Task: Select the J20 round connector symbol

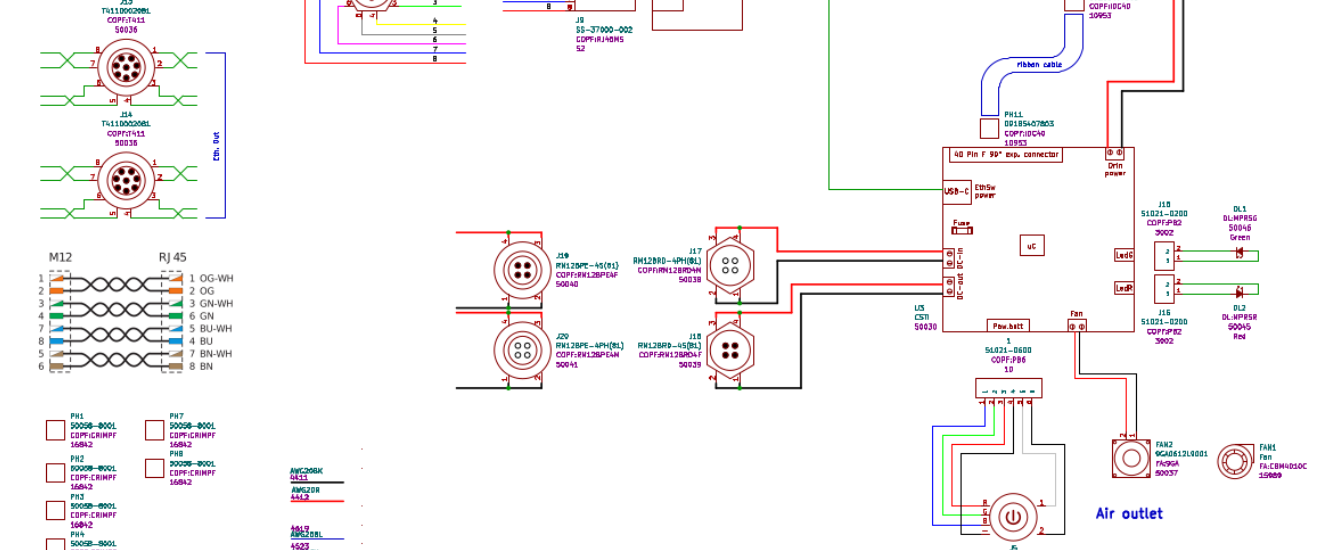Action: 520,349
